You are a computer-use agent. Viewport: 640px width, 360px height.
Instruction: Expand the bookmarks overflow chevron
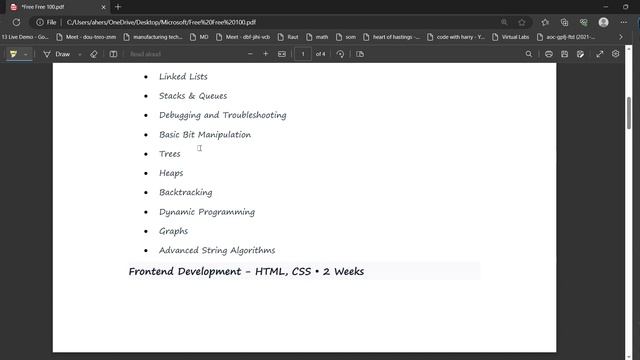(x=621, y=37)
